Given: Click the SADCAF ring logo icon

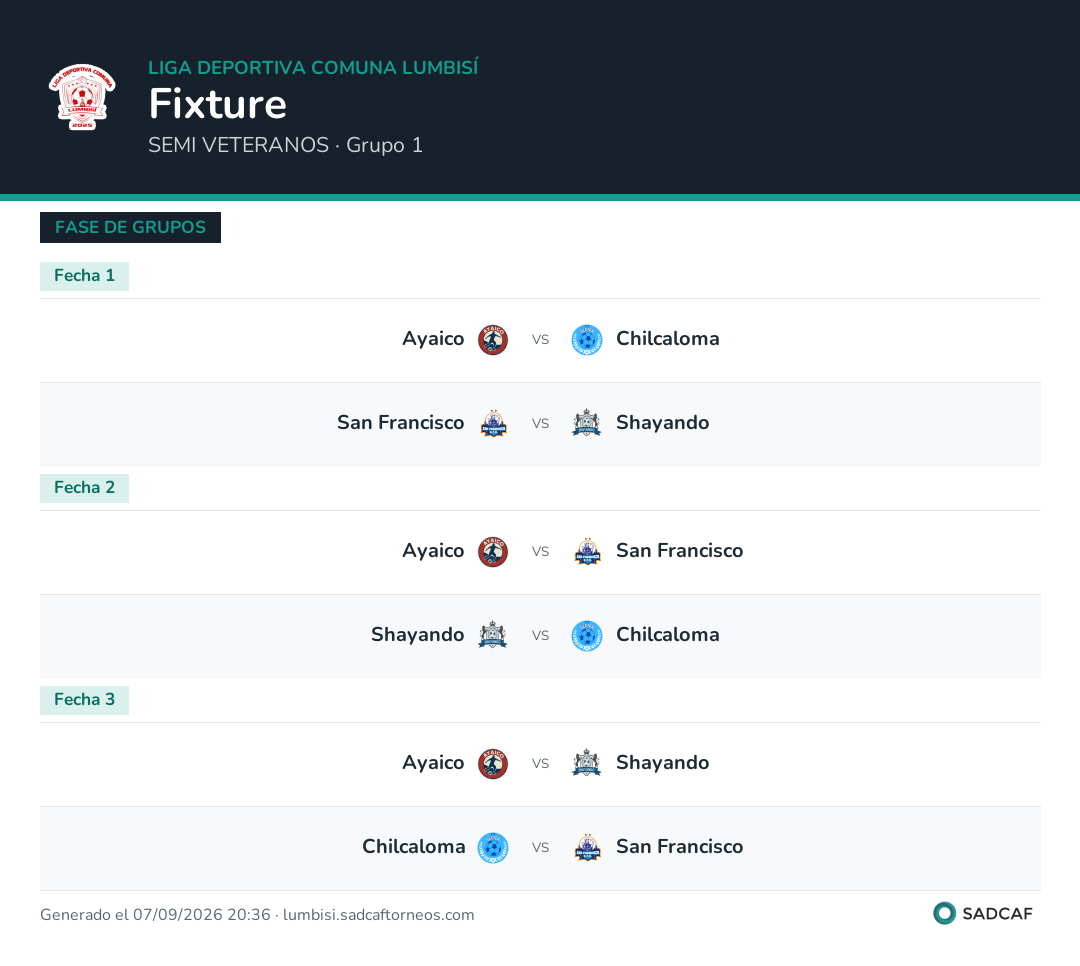Looking at the screenshot, I should pos(944,913).
